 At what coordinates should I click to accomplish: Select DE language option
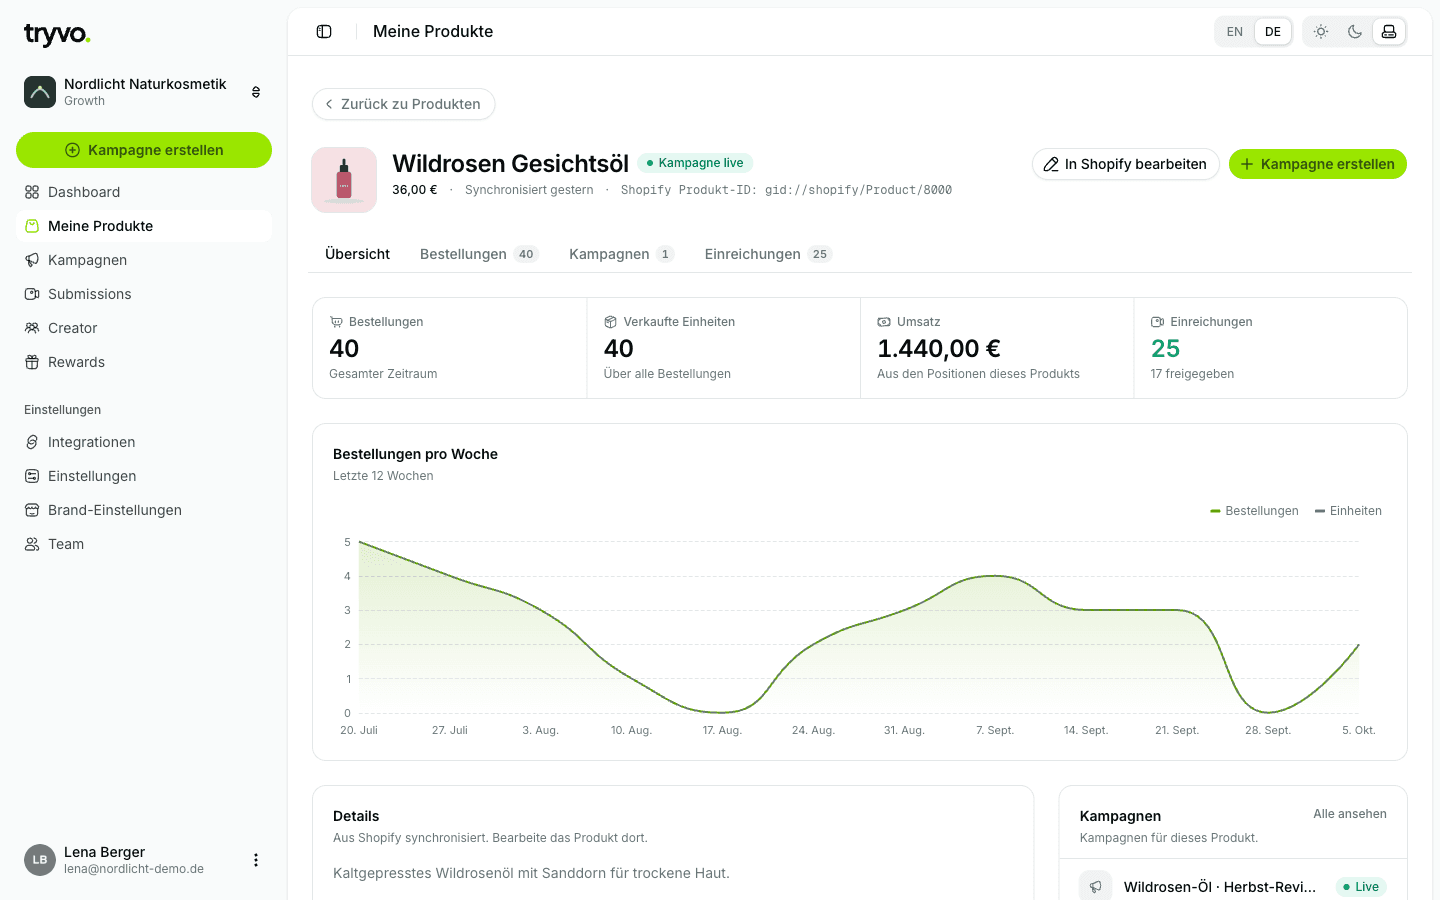point(1273,32)
